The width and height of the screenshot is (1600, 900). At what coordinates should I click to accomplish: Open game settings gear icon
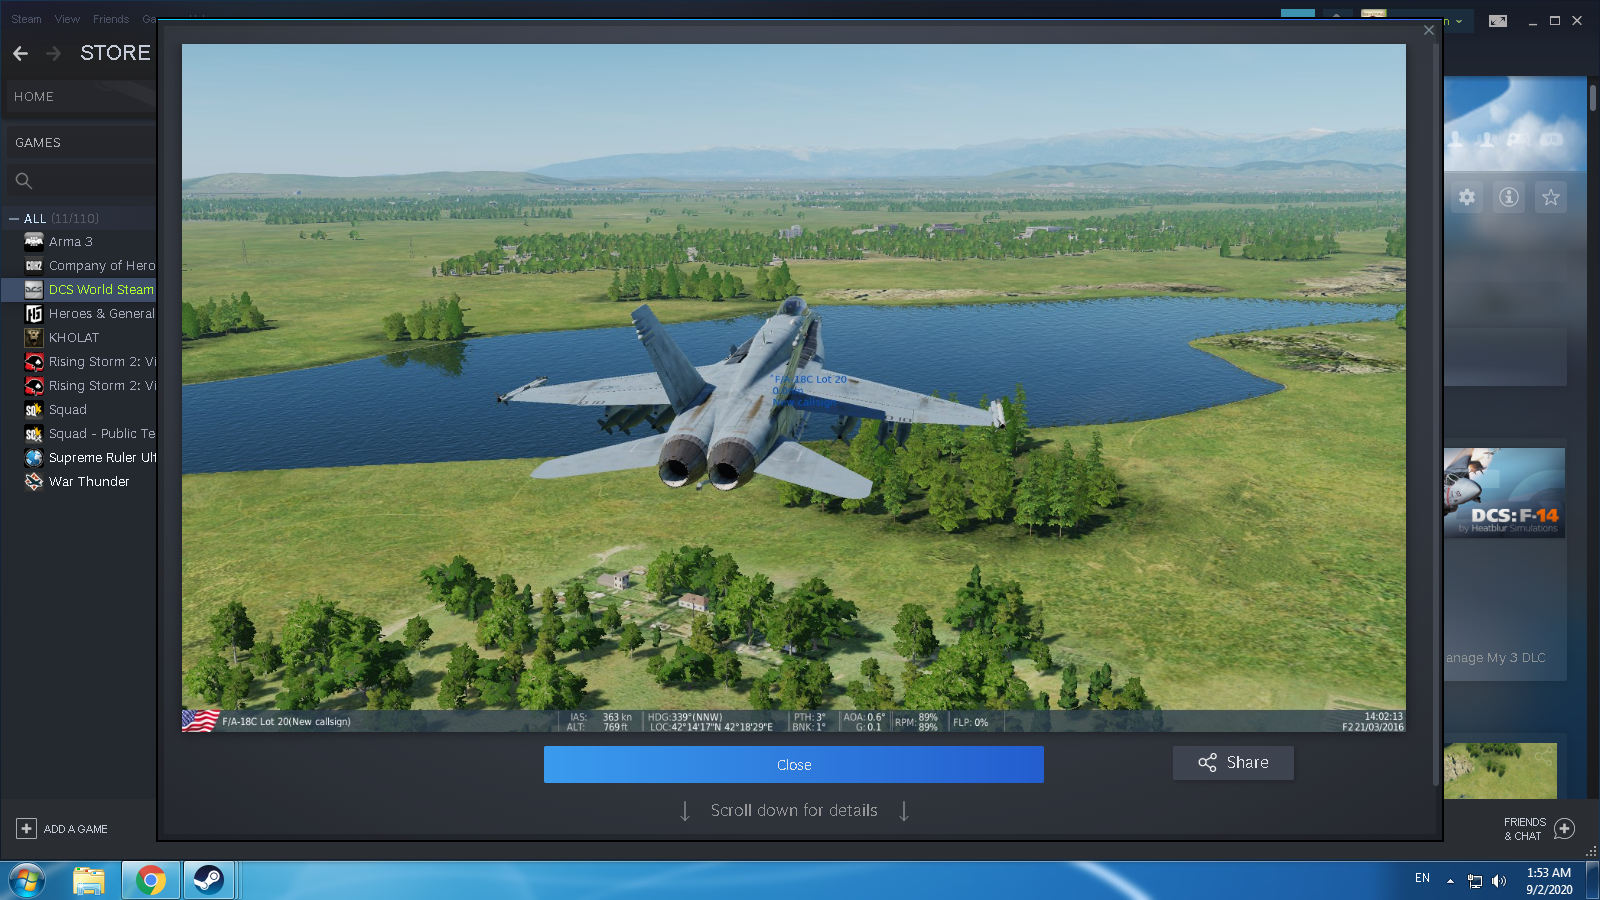point(1467,197)
